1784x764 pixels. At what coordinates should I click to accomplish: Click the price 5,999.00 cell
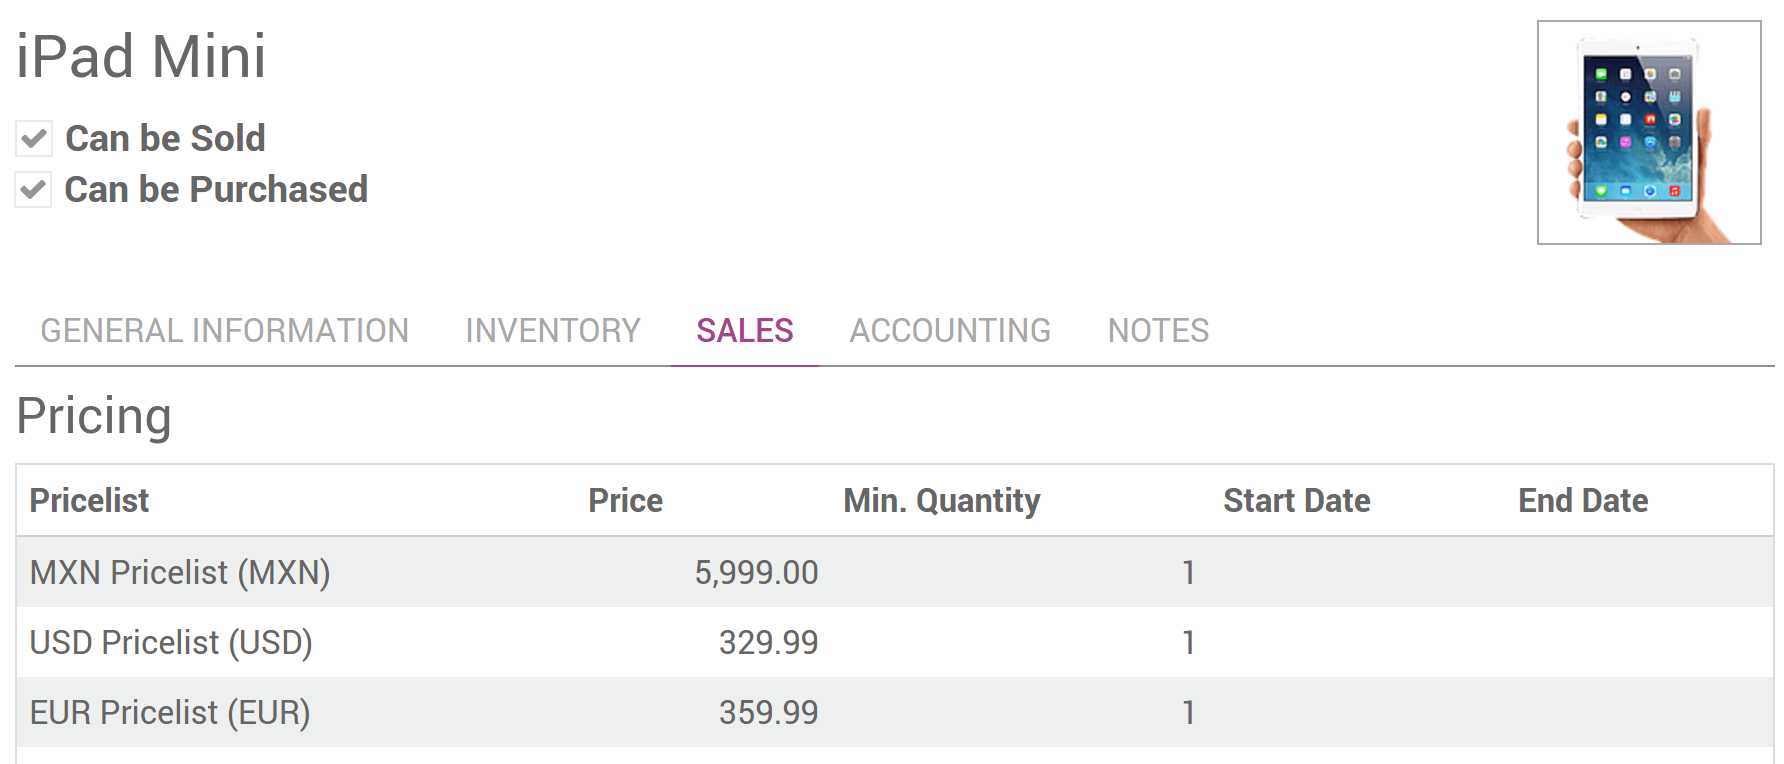tap(757, 573)
